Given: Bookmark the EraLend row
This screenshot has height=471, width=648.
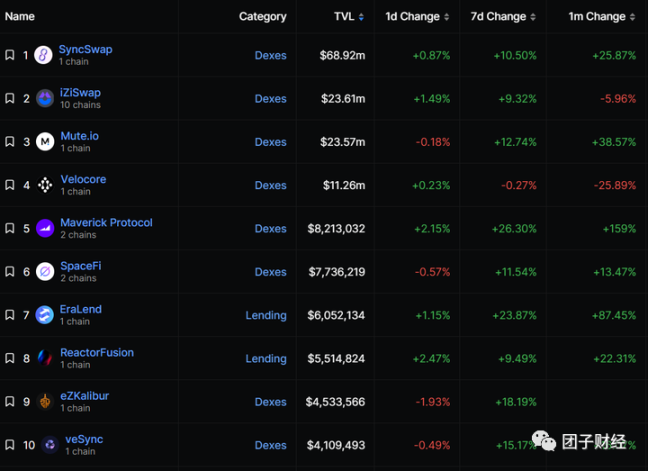Looking at the screenshot, I should point(10,315).
